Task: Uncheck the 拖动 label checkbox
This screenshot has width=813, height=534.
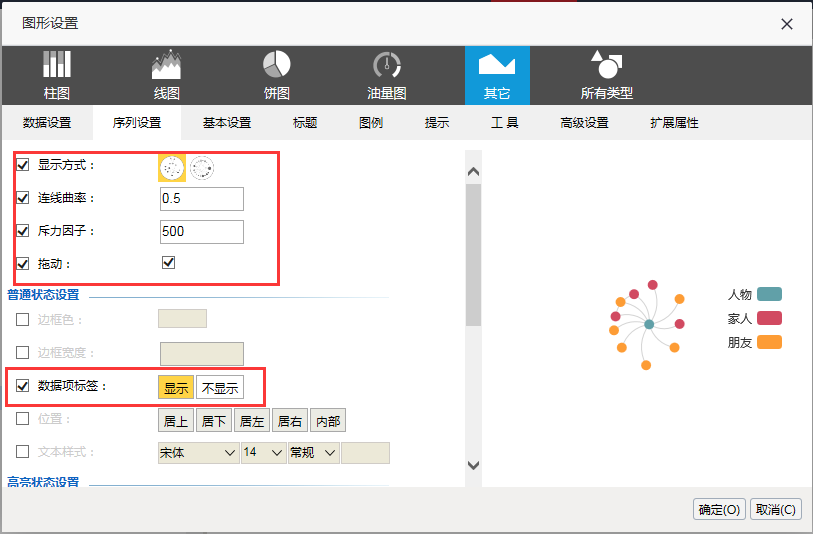Action: coord(23,264)
